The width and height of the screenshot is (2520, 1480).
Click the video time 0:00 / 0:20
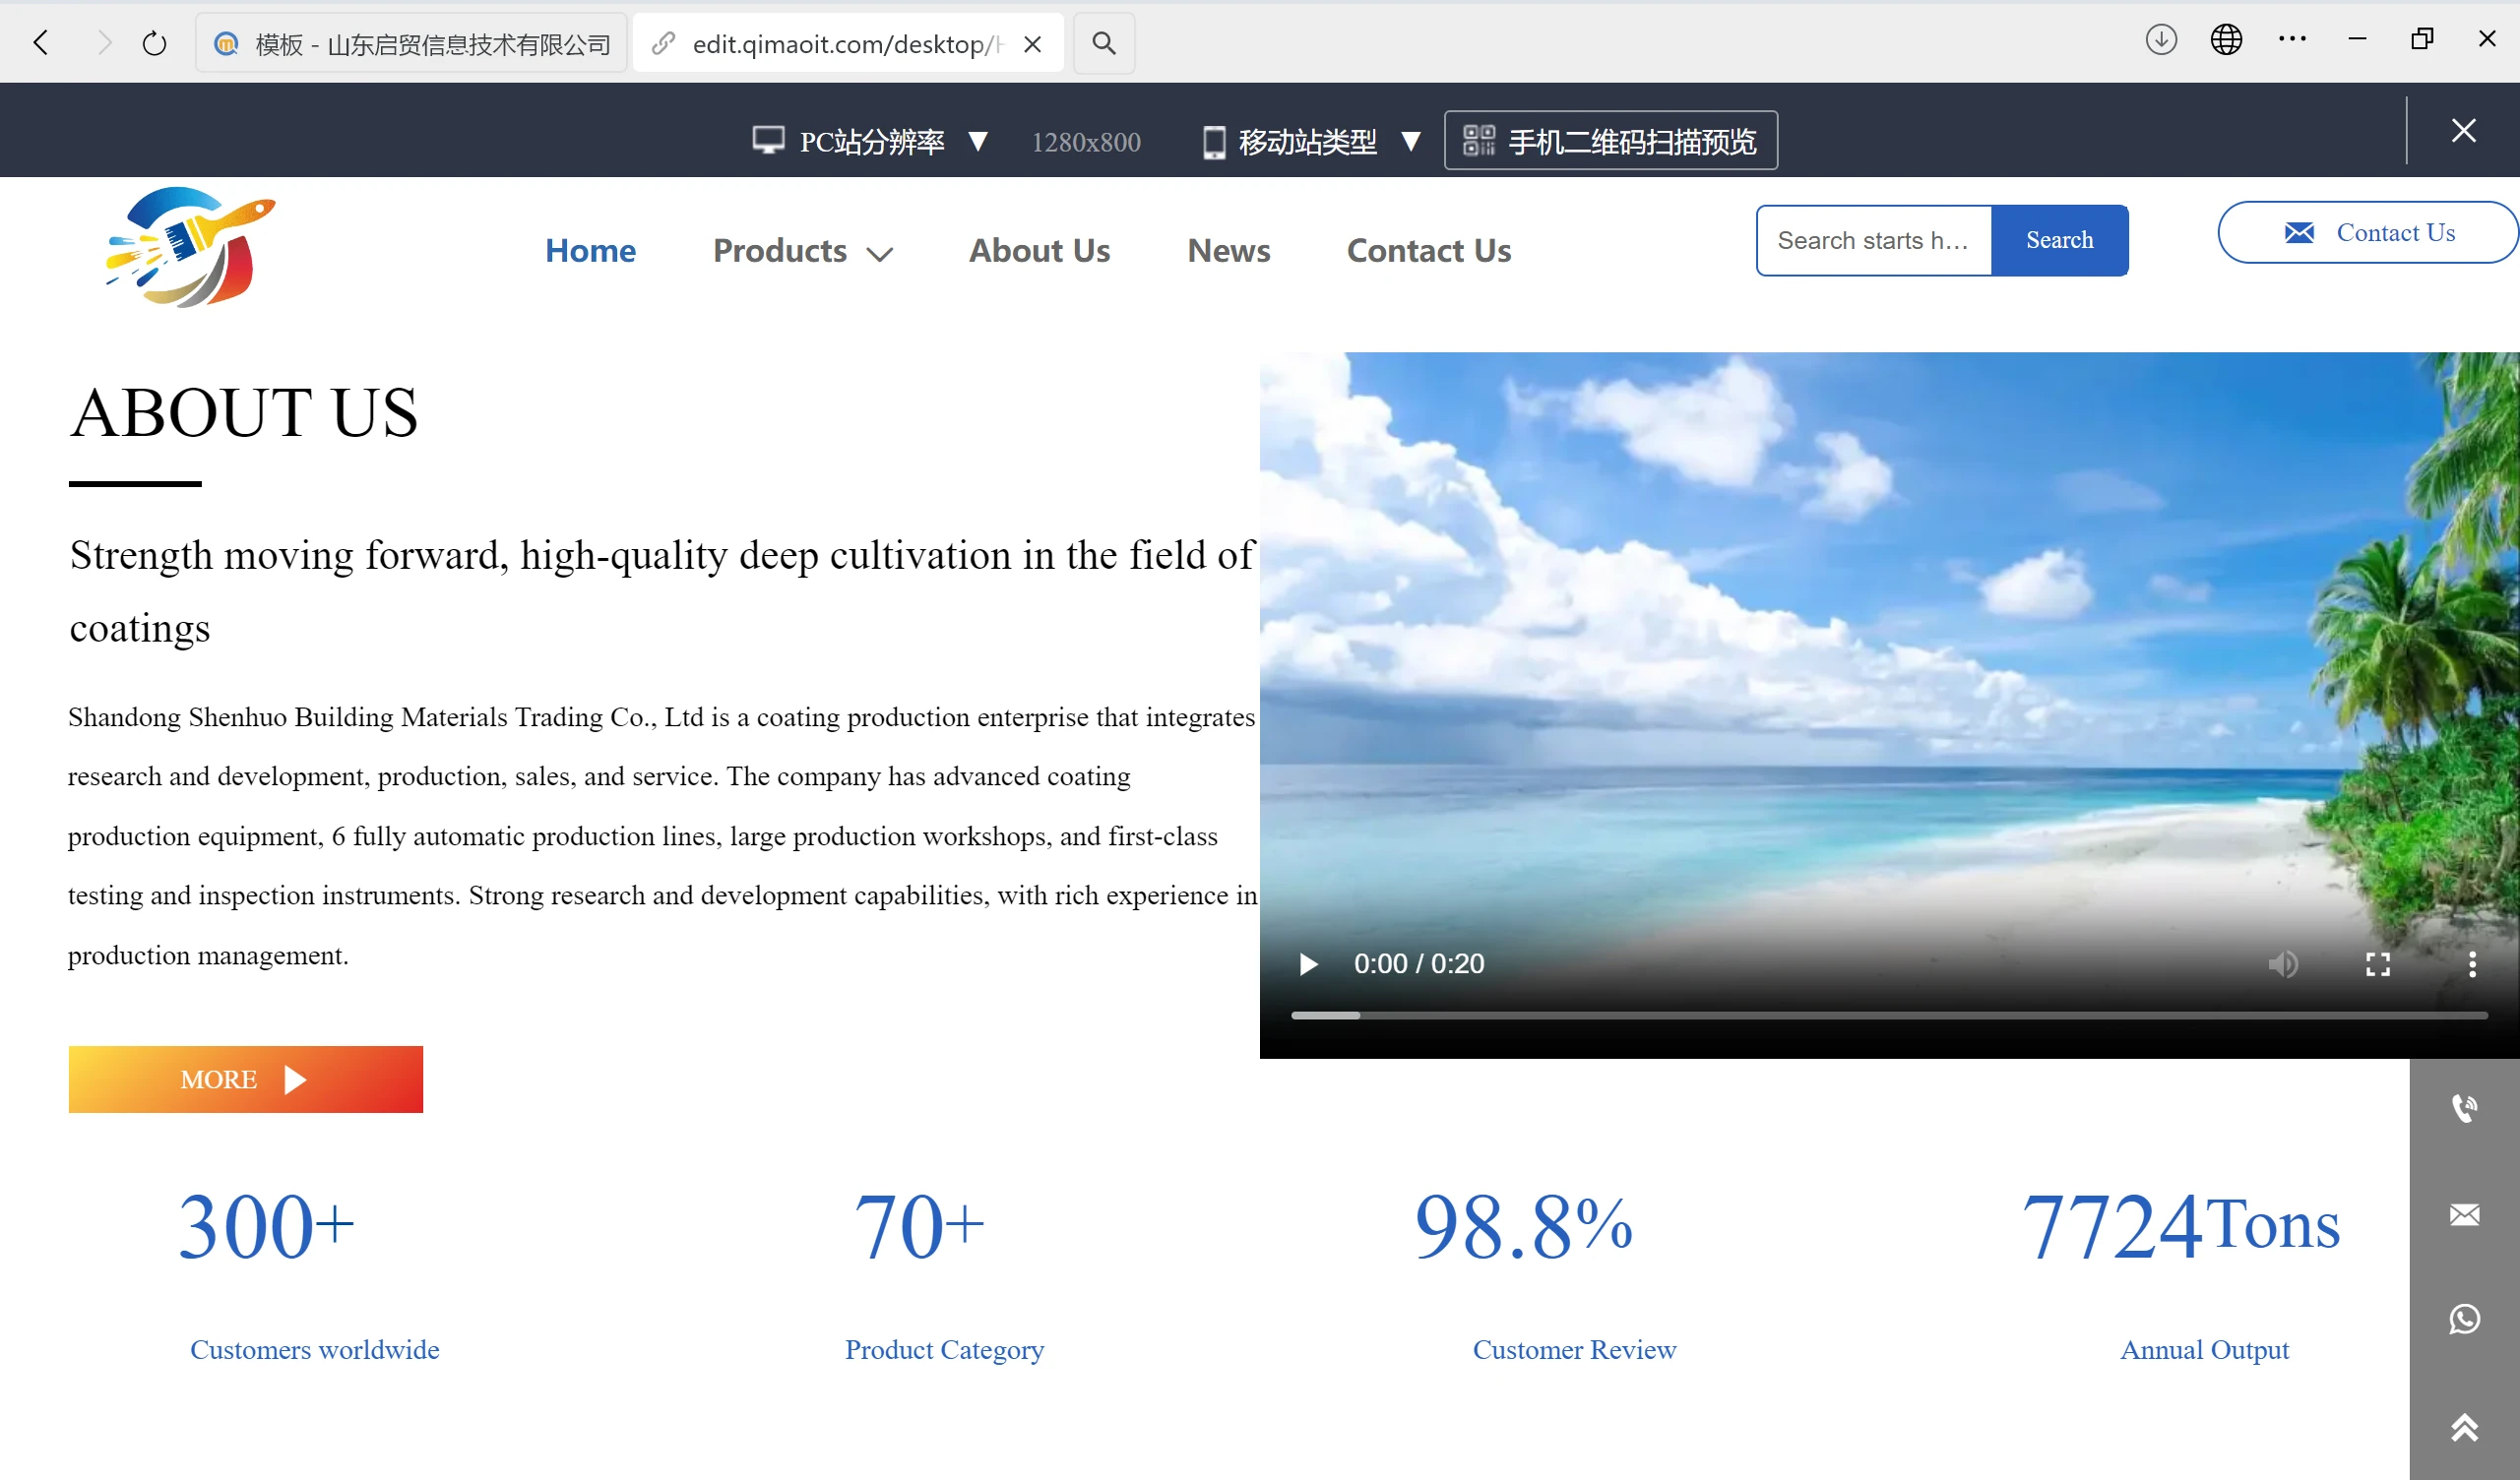[x=1419, y=964]
